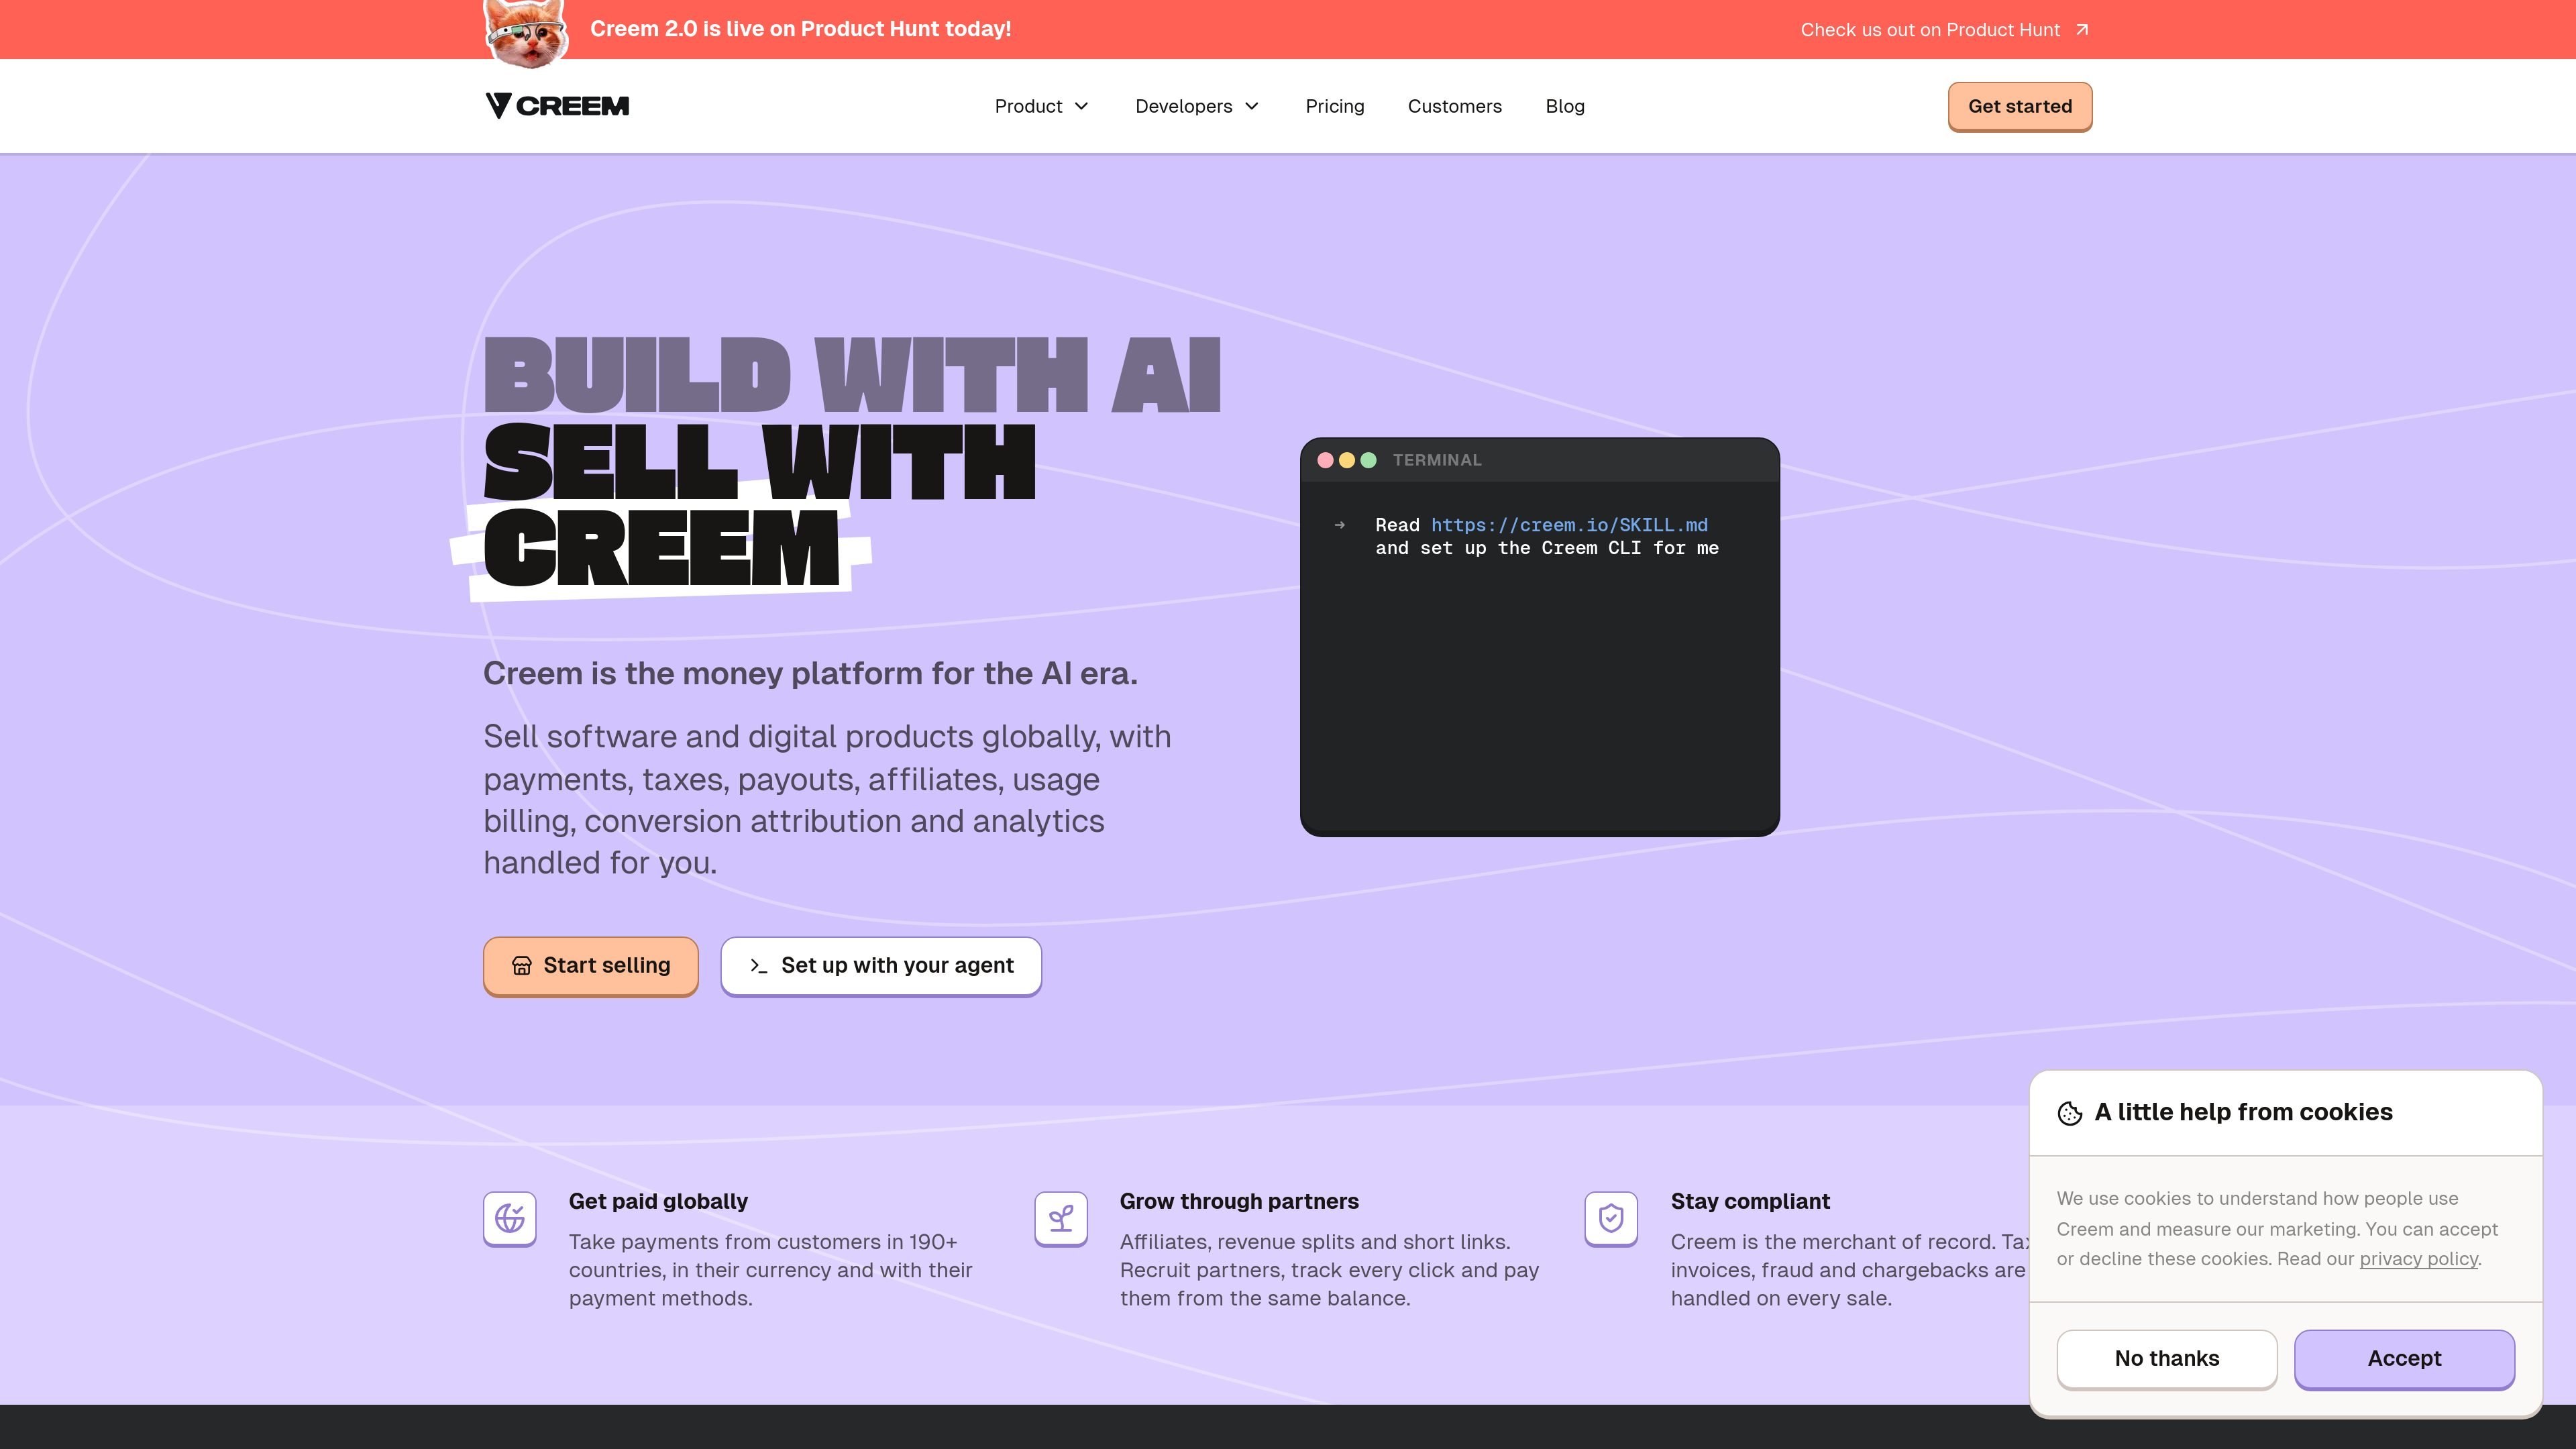
Task: Click the yellow dot in the terminal window
Action: click(x=1347, y=460)
